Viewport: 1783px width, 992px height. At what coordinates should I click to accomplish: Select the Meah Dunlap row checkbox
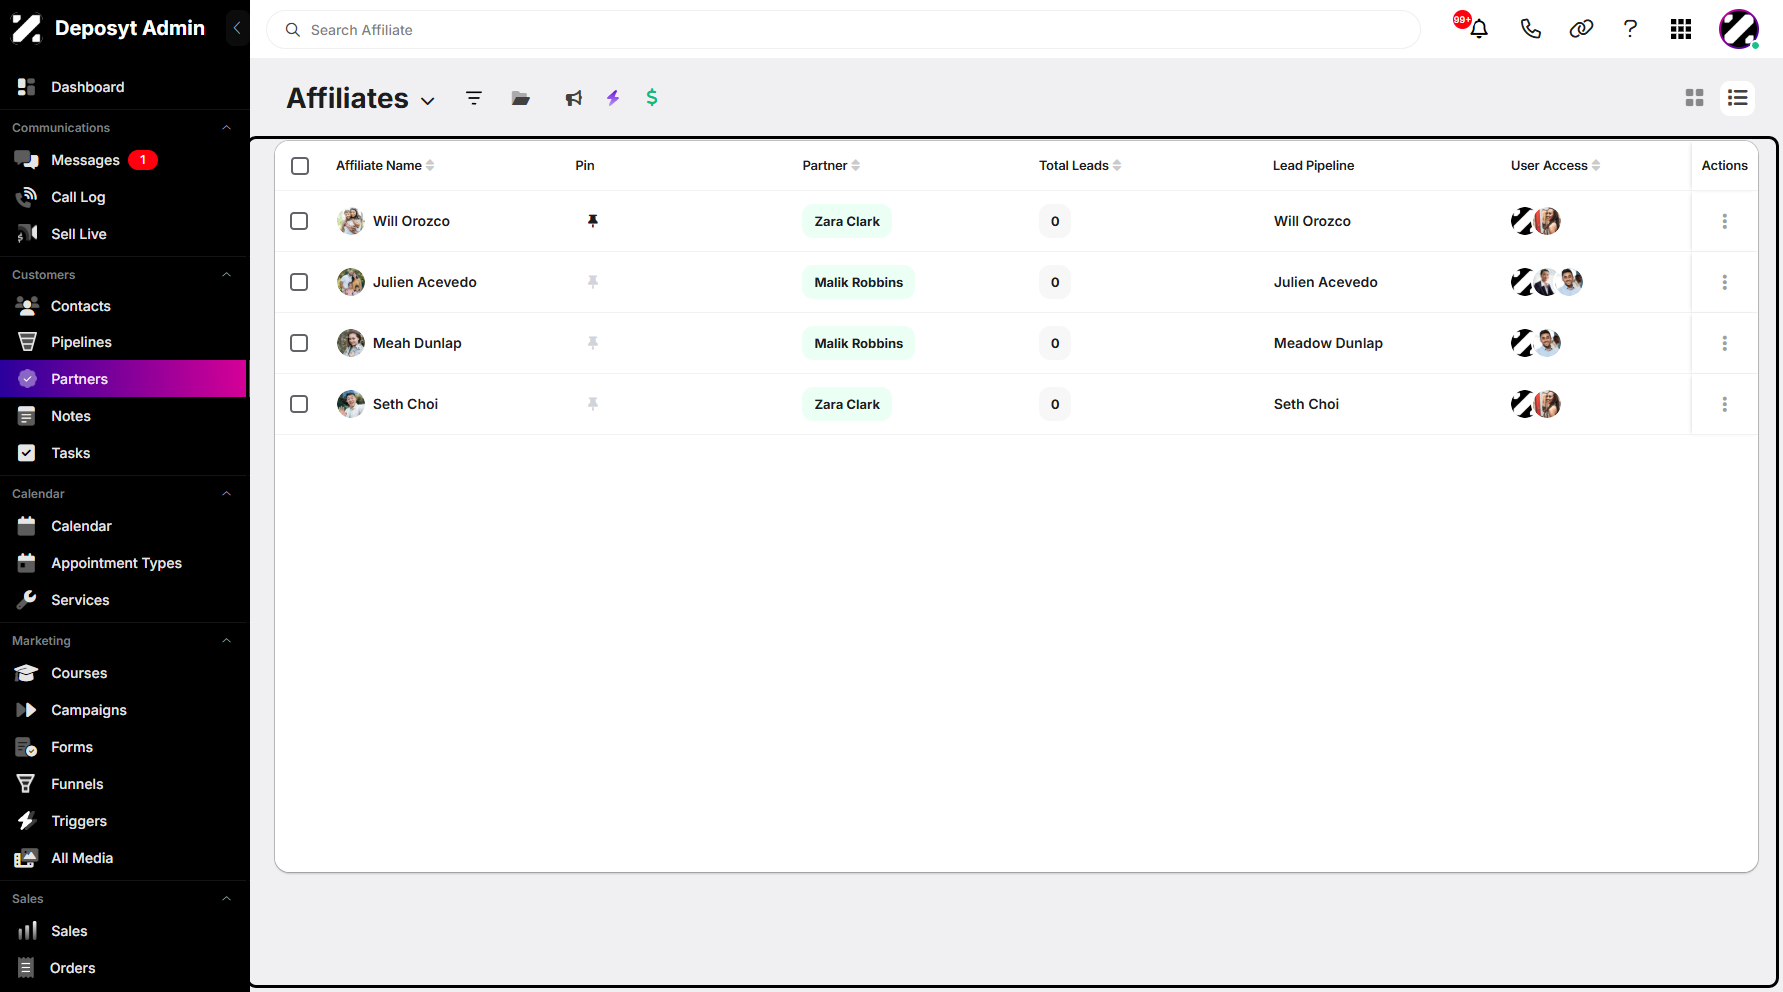299,343
